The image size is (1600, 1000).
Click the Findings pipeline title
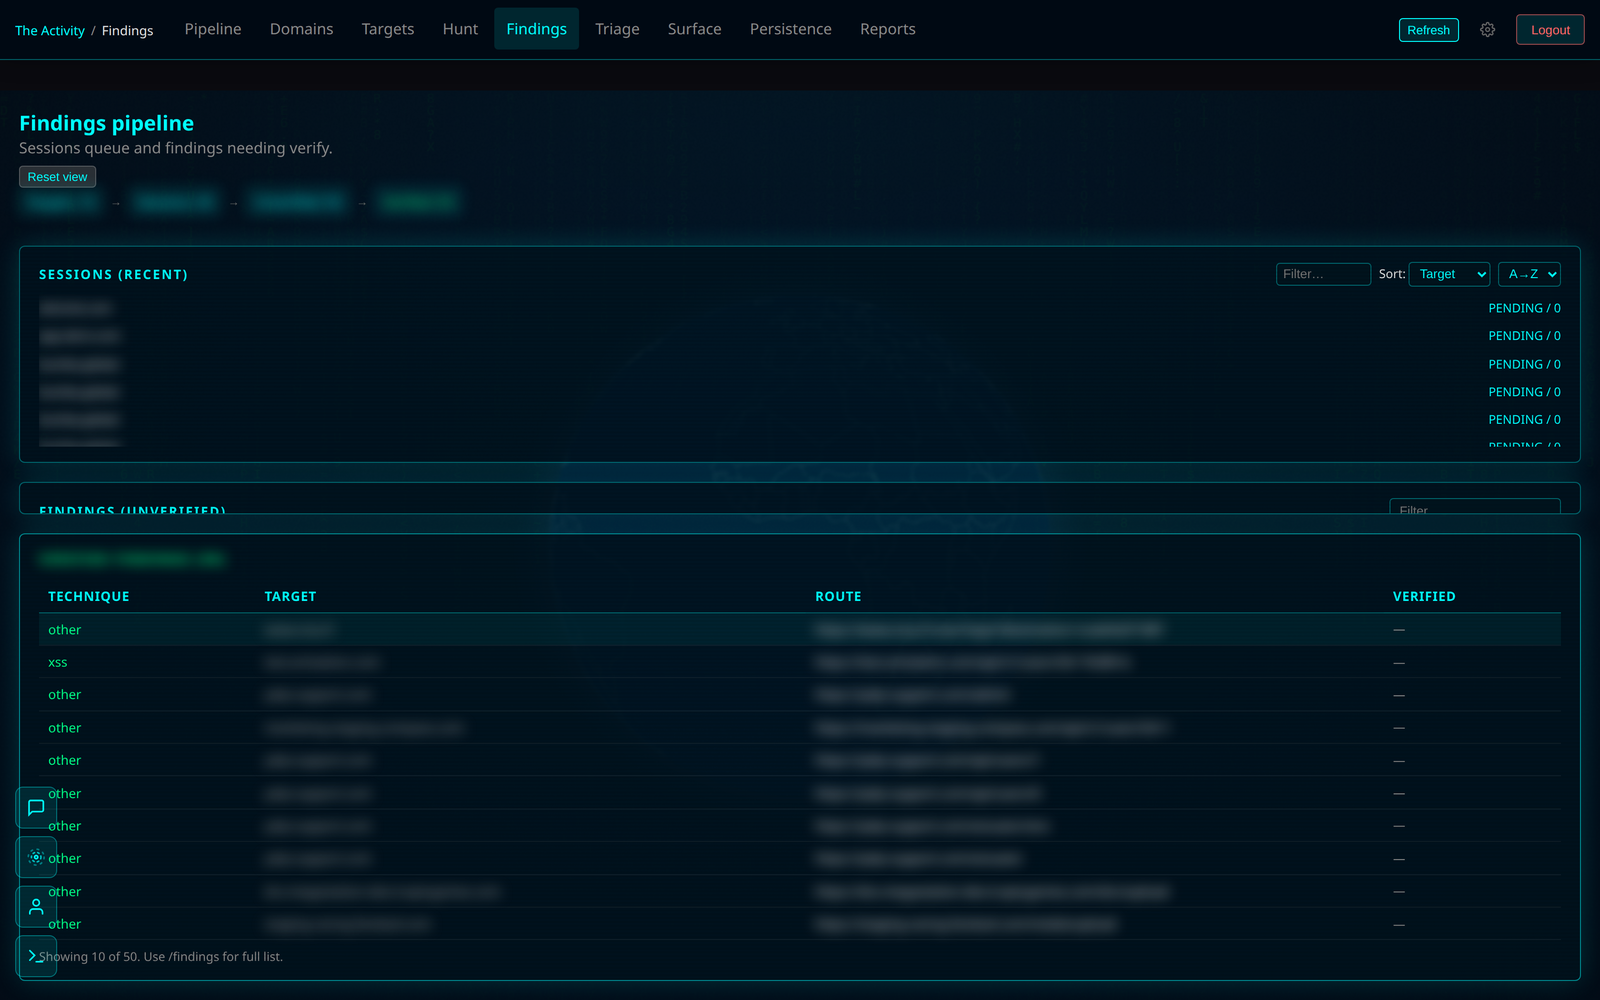point(107,123)
